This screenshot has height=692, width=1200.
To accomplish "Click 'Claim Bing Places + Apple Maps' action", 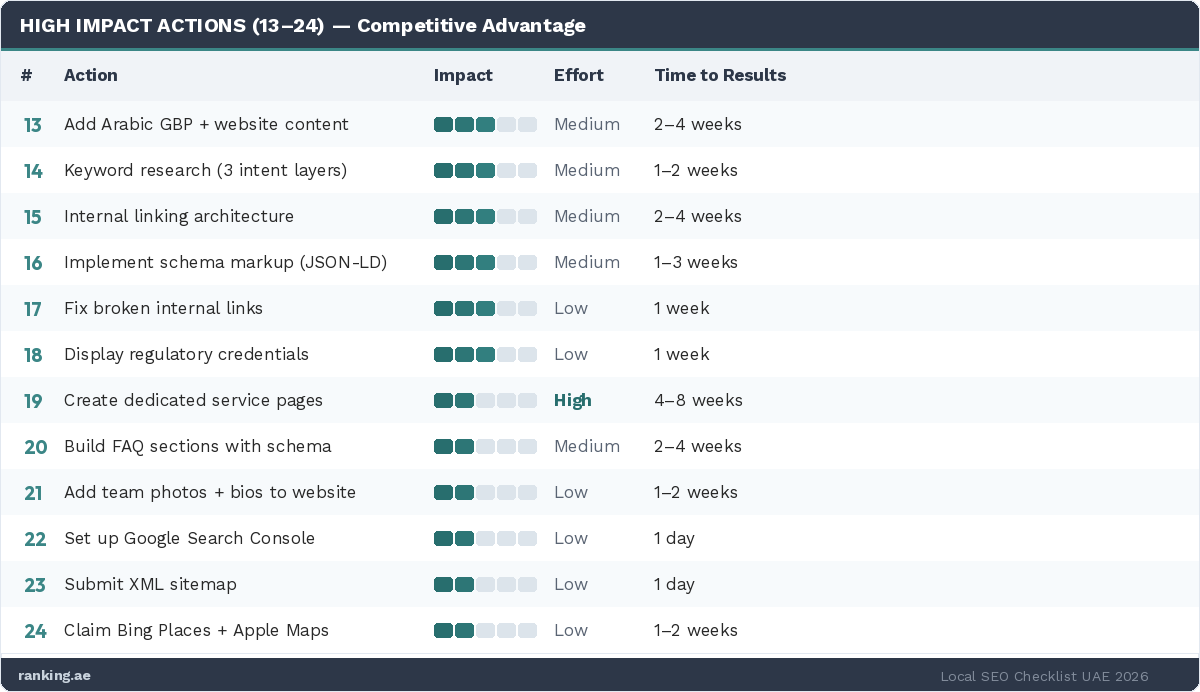I will click(x=196, y=631).
